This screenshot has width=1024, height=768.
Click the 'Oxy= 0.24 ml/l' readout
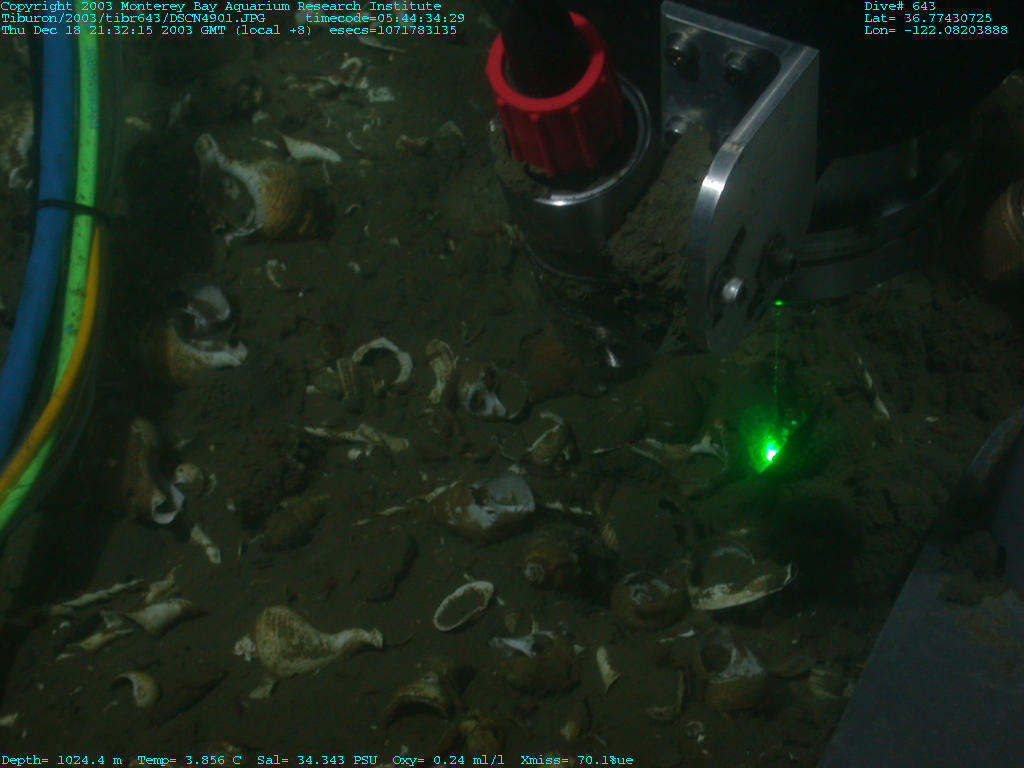click(x=448, y=760)
